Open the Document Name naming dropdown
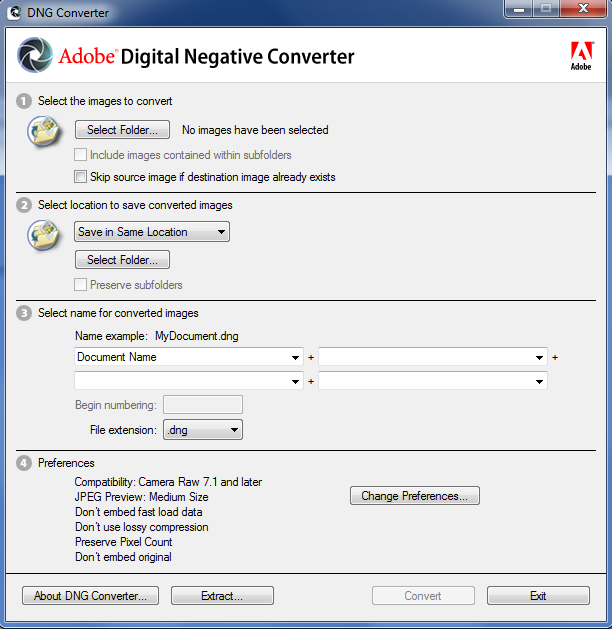Viewport: 612px width, 629px height. point(189,357)
